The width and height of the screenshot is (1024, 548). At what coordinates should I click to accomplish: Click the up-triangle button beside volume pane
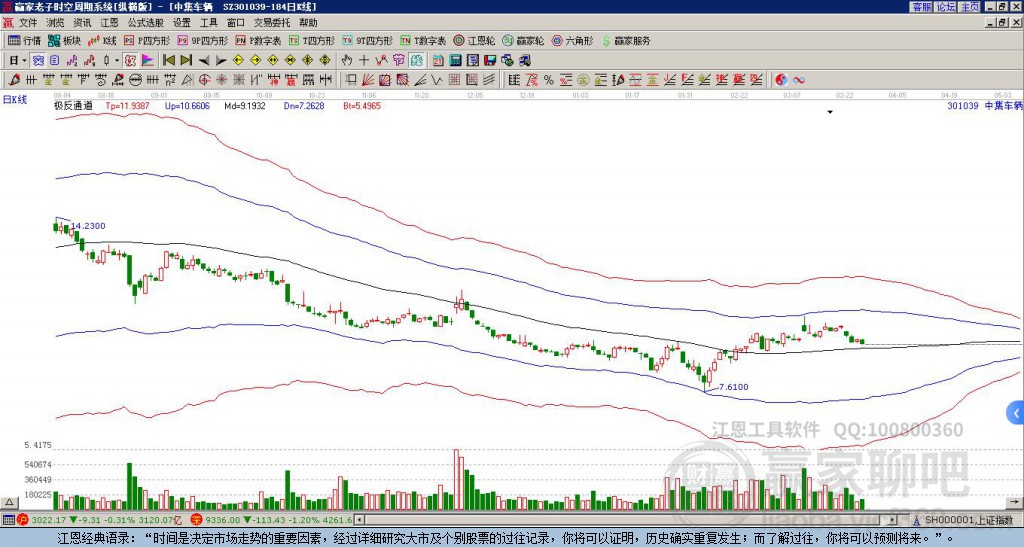[9, 502]
